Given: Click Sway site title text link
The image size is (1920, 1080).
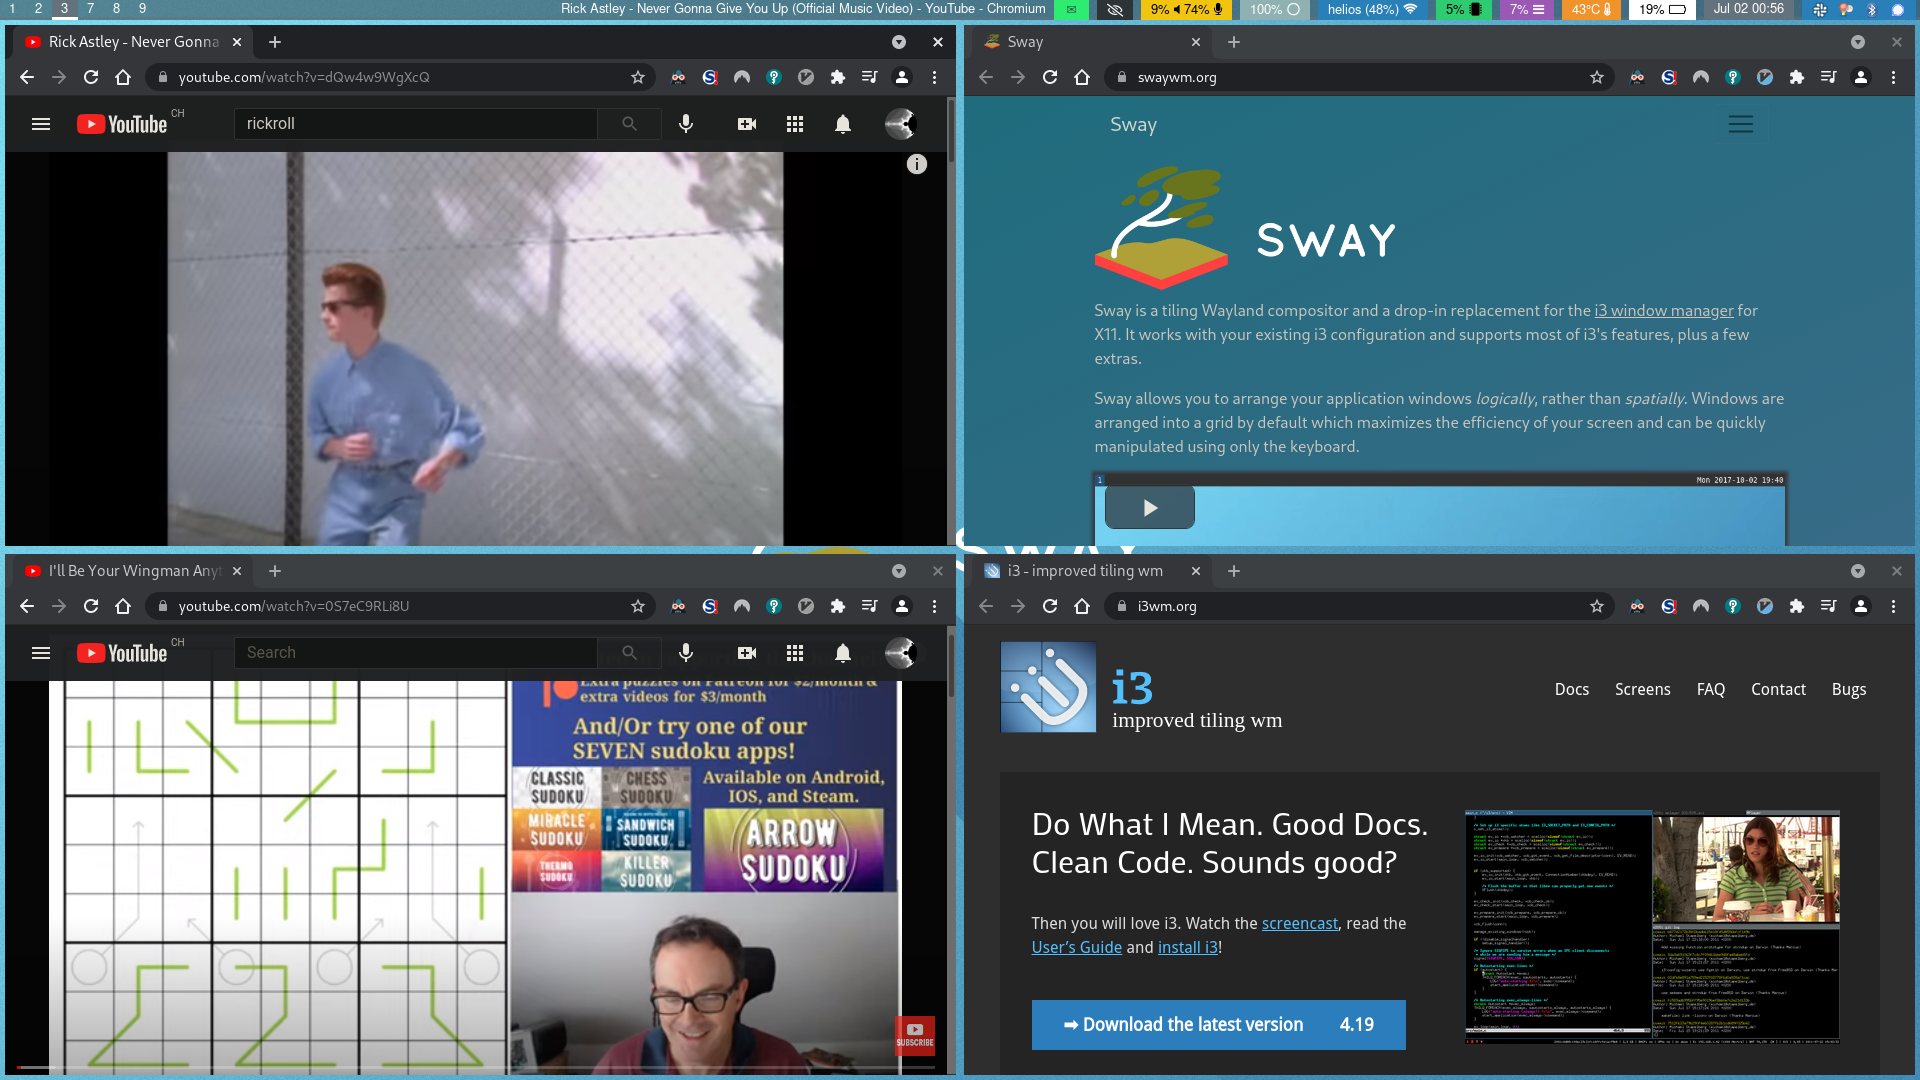Looking at the screenshot, I should point(1133,125).
